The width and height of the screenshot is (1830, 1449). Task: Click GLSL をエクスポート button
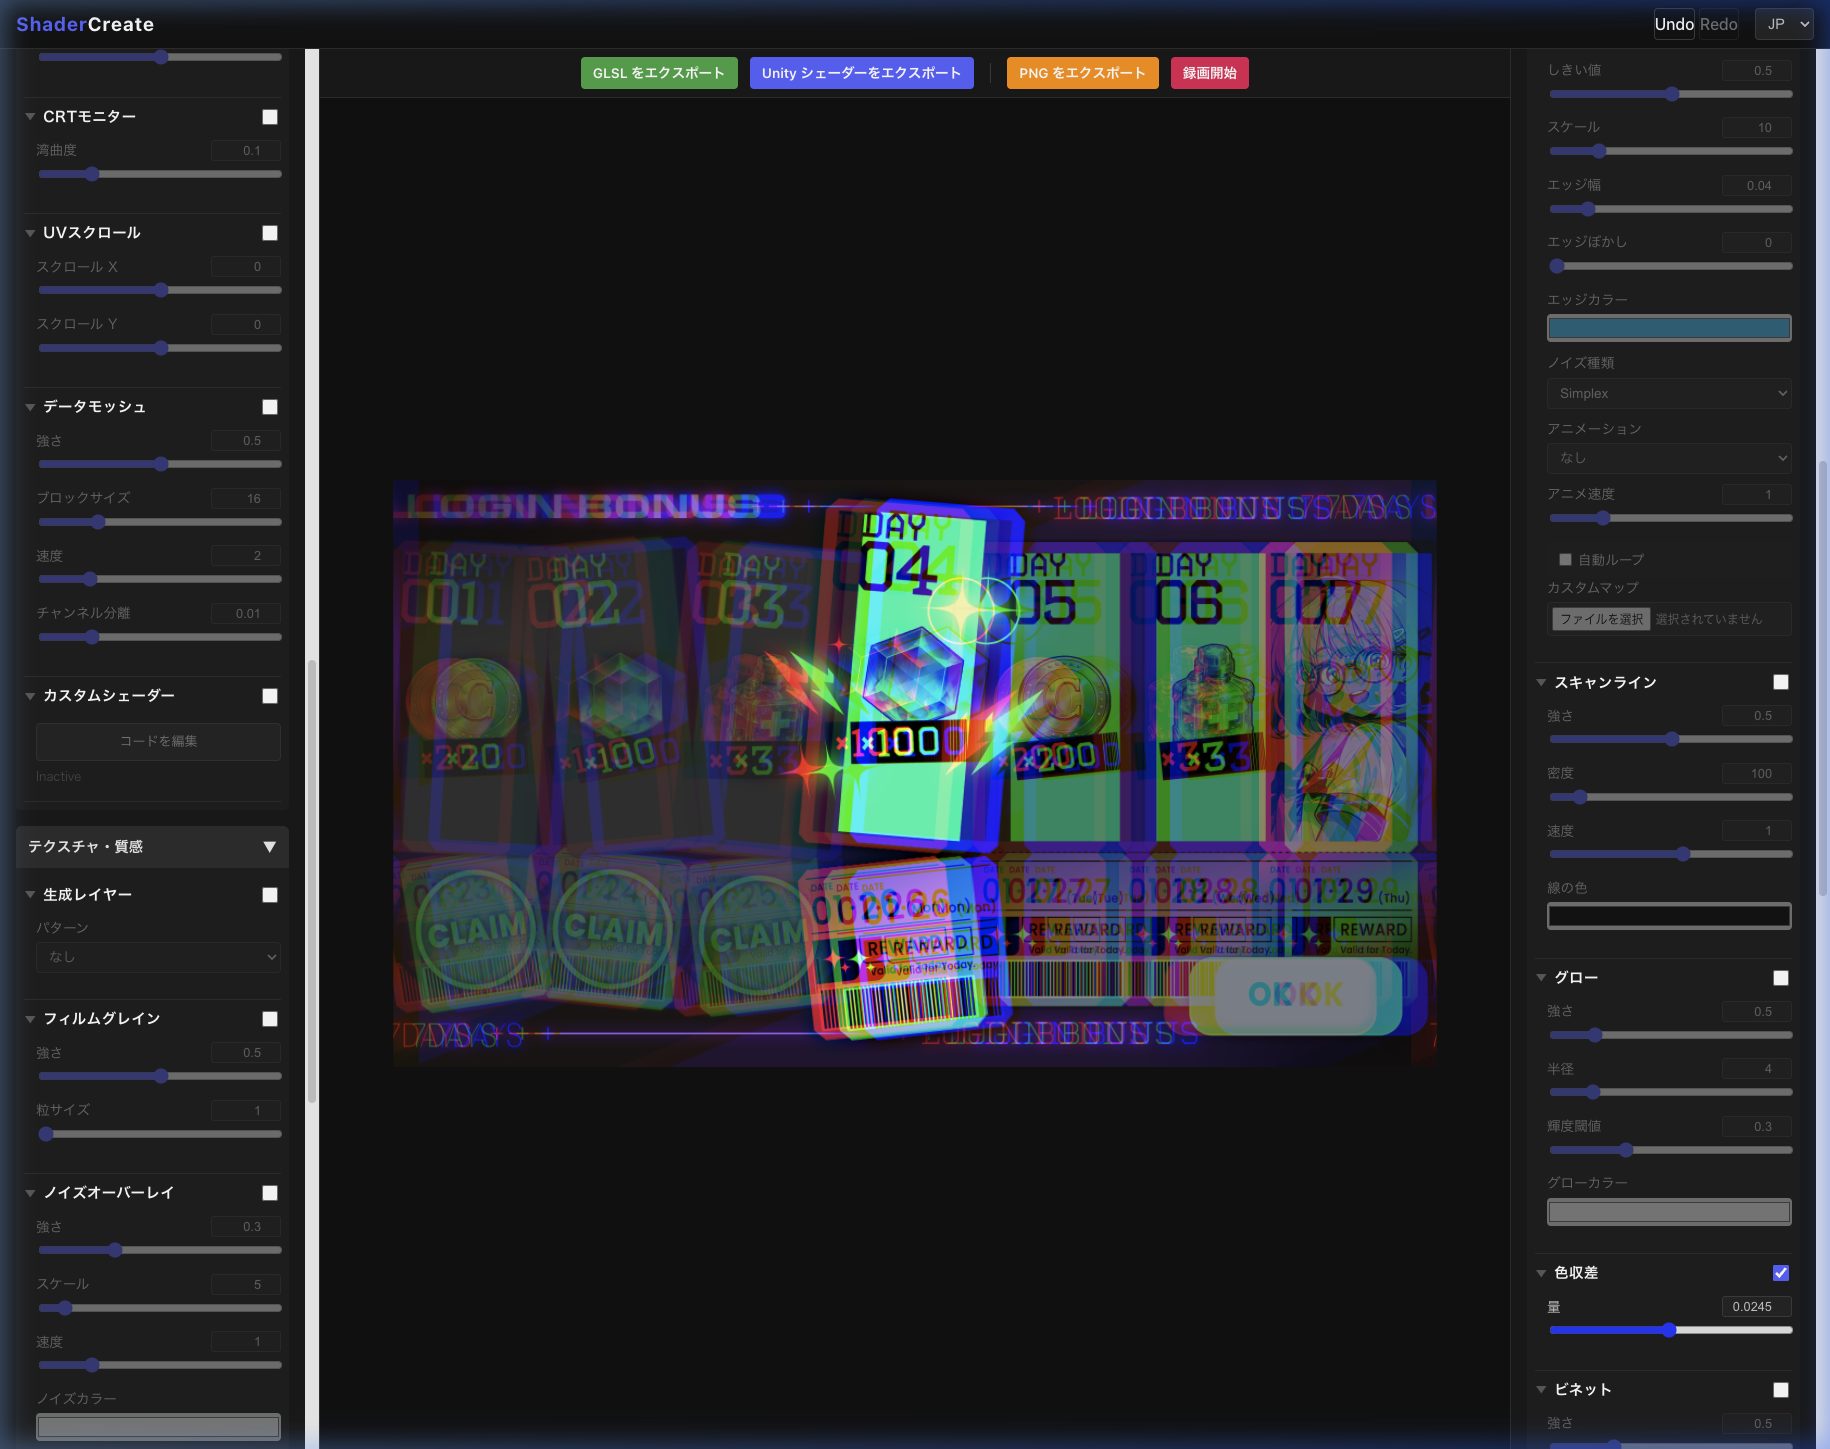click(x=659, y=73)
